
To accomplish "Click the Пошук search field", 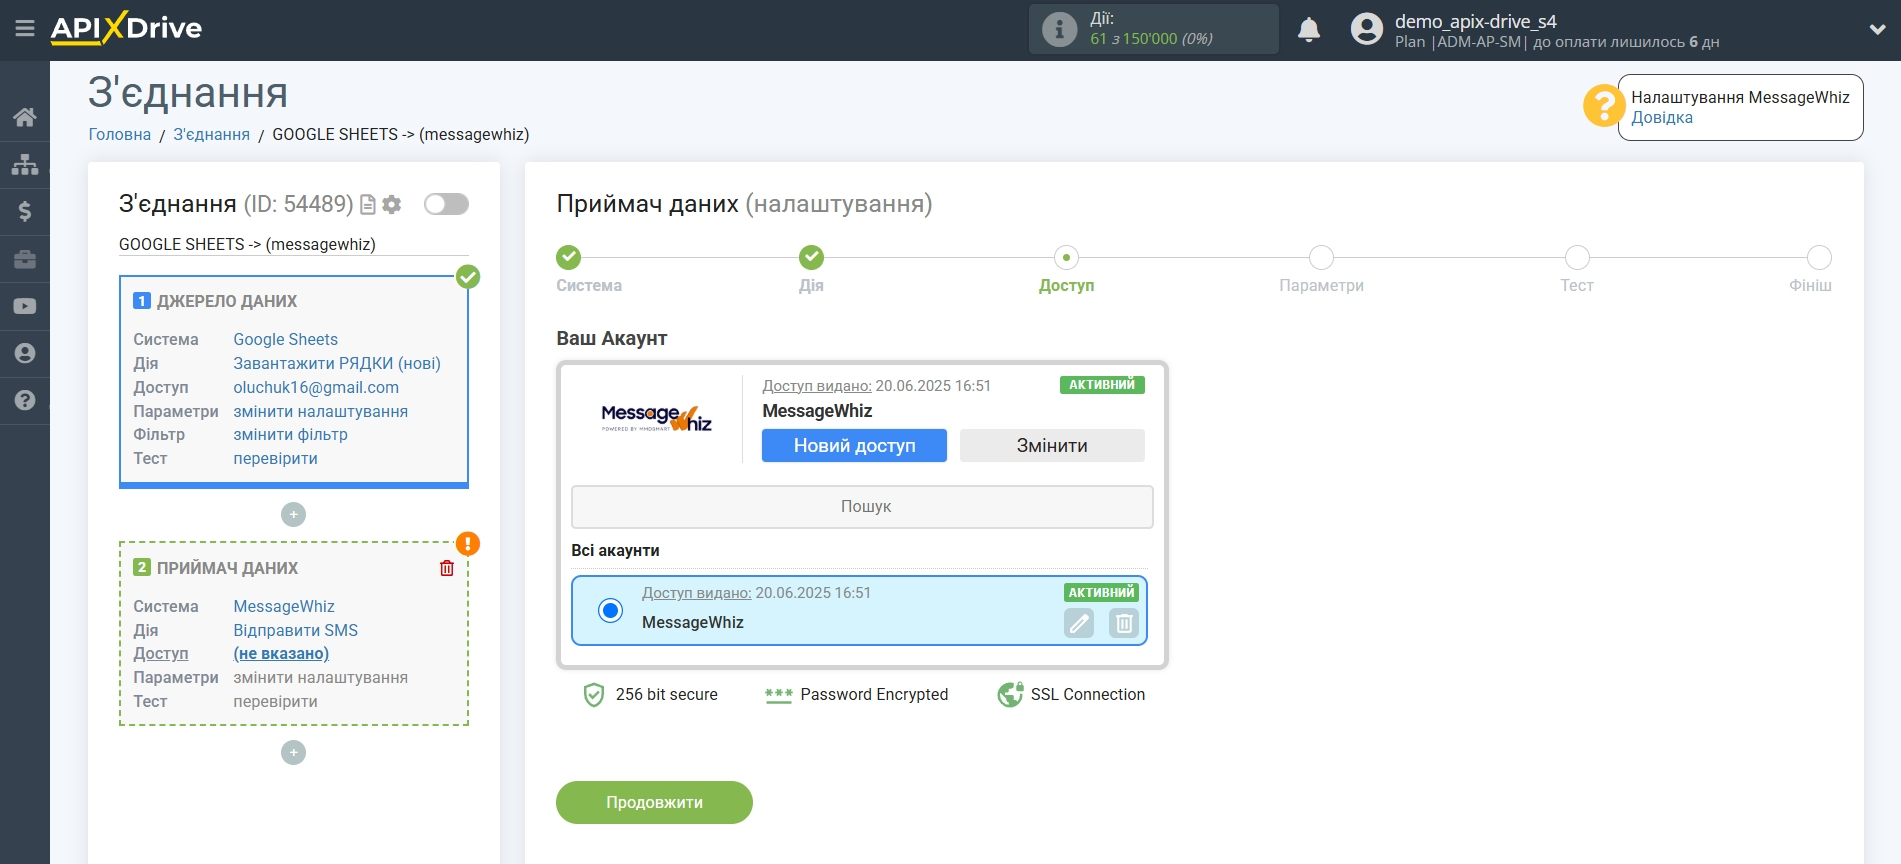I will click(x=862, y=507).
